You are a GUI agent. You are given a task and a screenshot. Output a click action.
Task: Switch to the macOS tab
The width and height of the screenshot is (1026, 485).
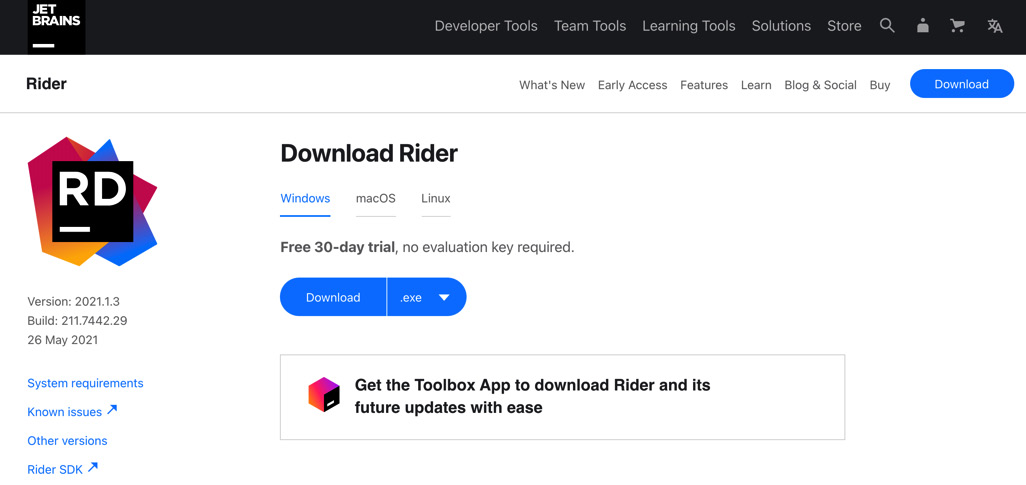coord(376,198)
